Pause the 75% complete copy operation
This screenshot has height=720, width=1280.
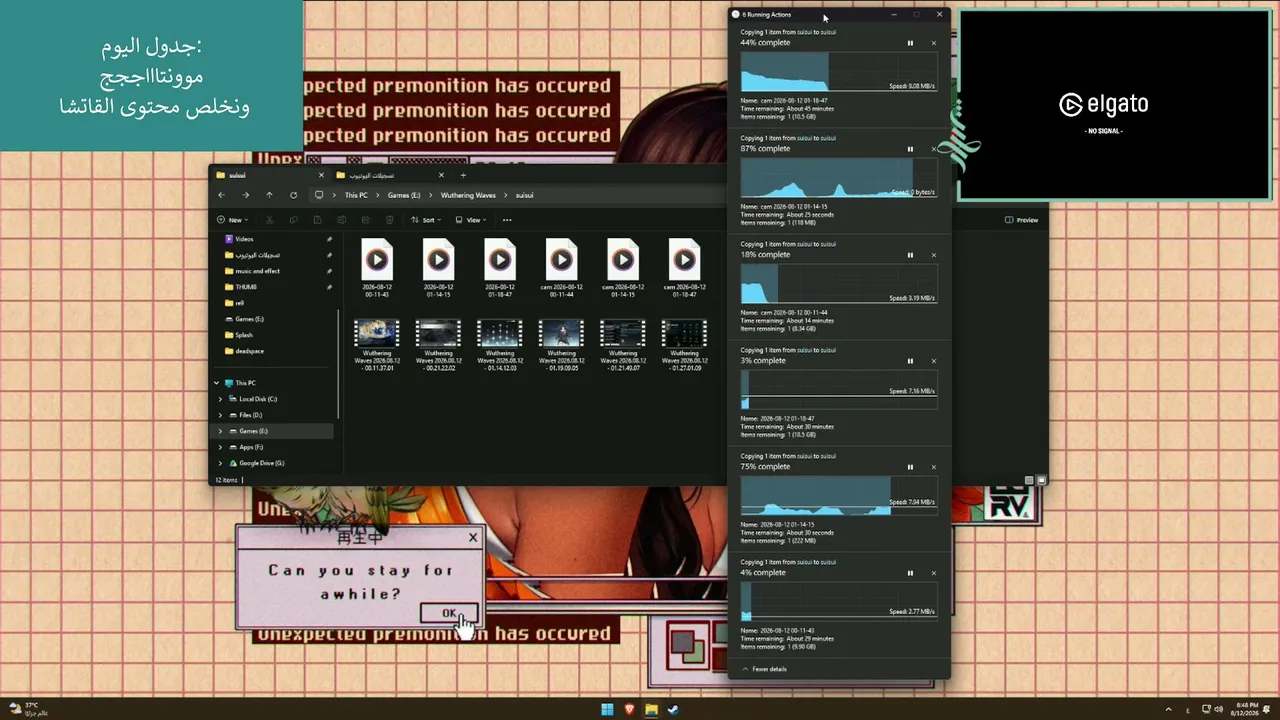910,467
